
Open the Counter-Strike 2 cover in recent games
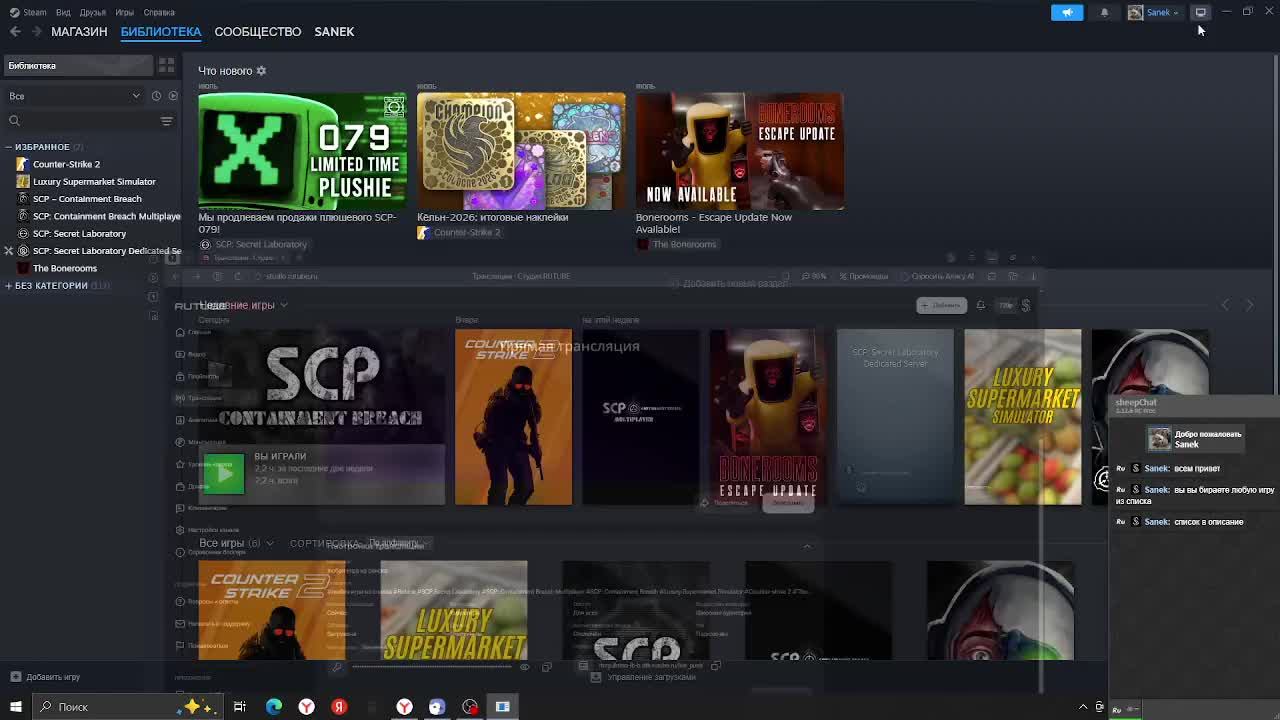coord(513,417)
